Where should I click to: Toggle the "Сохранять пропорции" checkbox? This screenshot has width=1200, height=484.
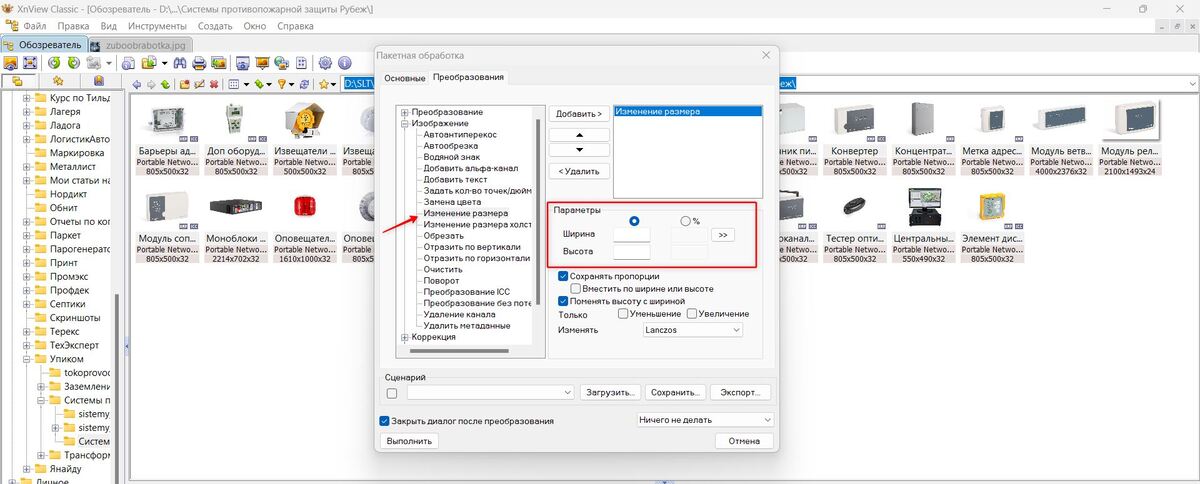(x=563, y=276)
